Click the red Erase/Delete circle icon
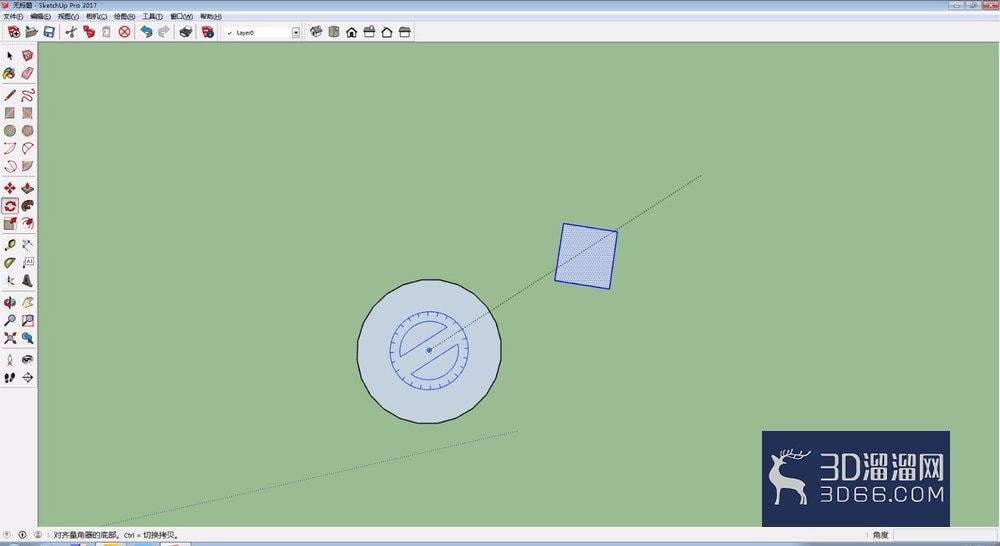Viewport: 1000px width, 546px height. 124,32
